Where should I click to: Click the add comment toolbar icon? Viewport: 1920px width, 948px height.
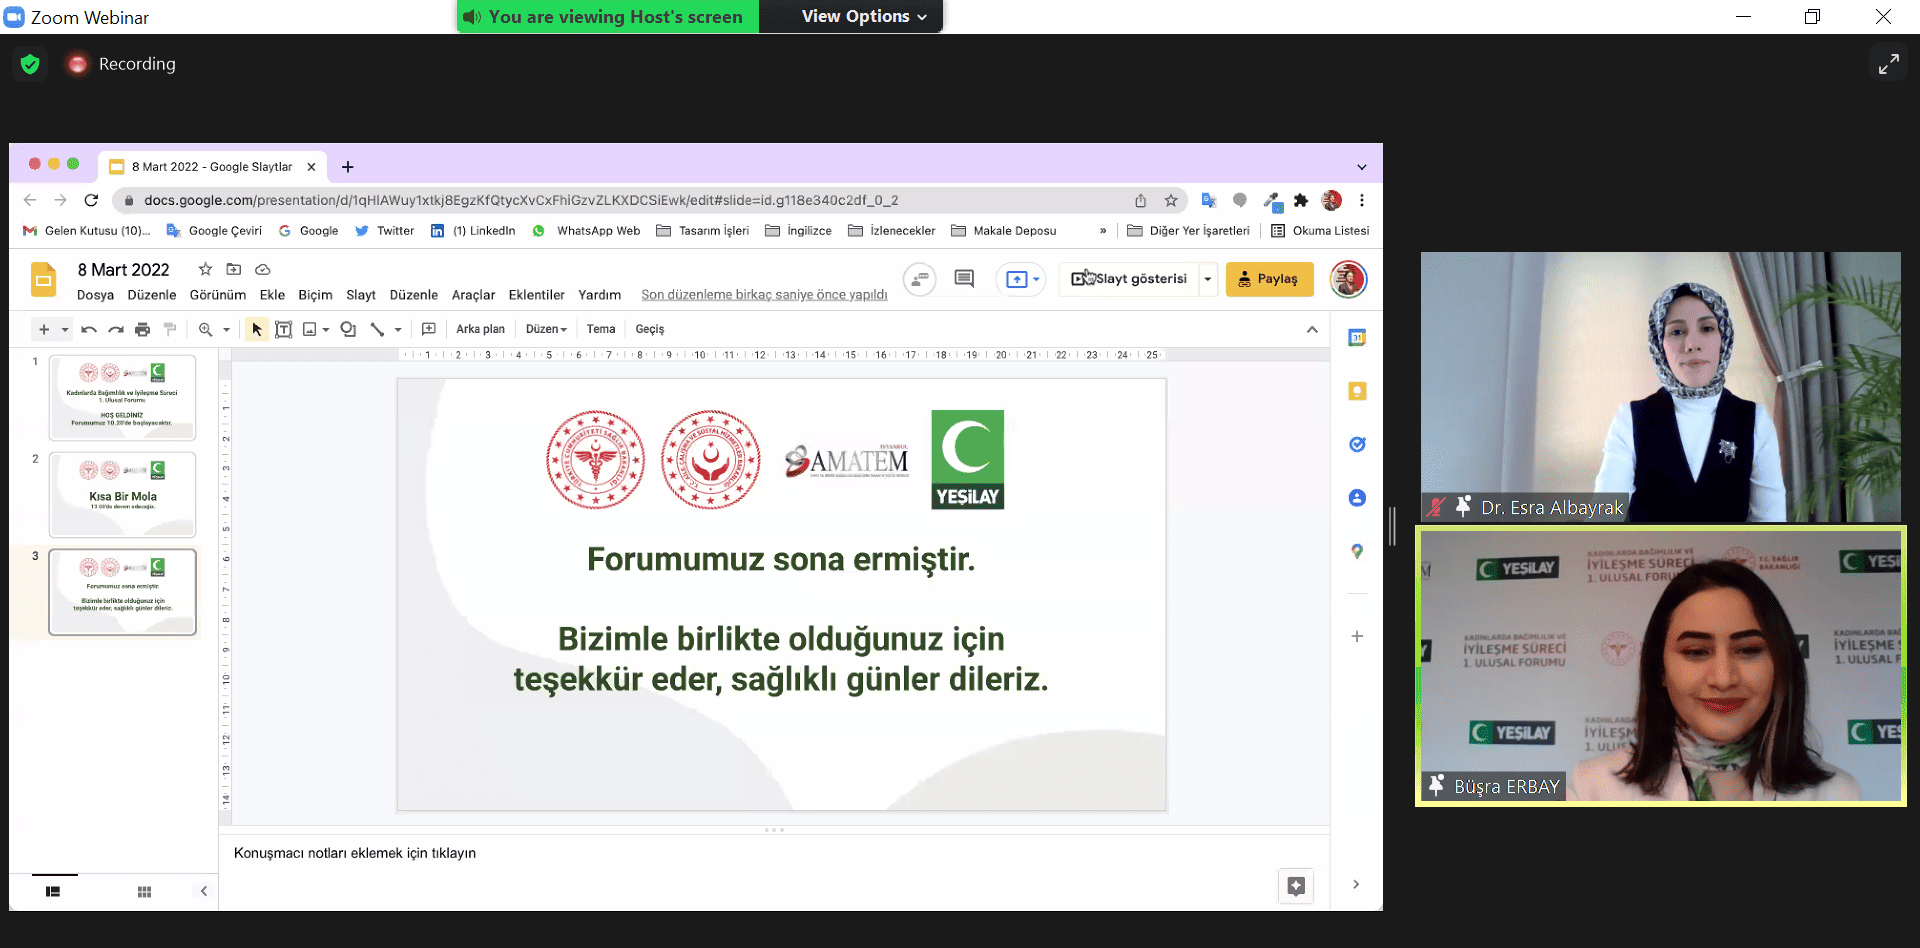point(429,329)
